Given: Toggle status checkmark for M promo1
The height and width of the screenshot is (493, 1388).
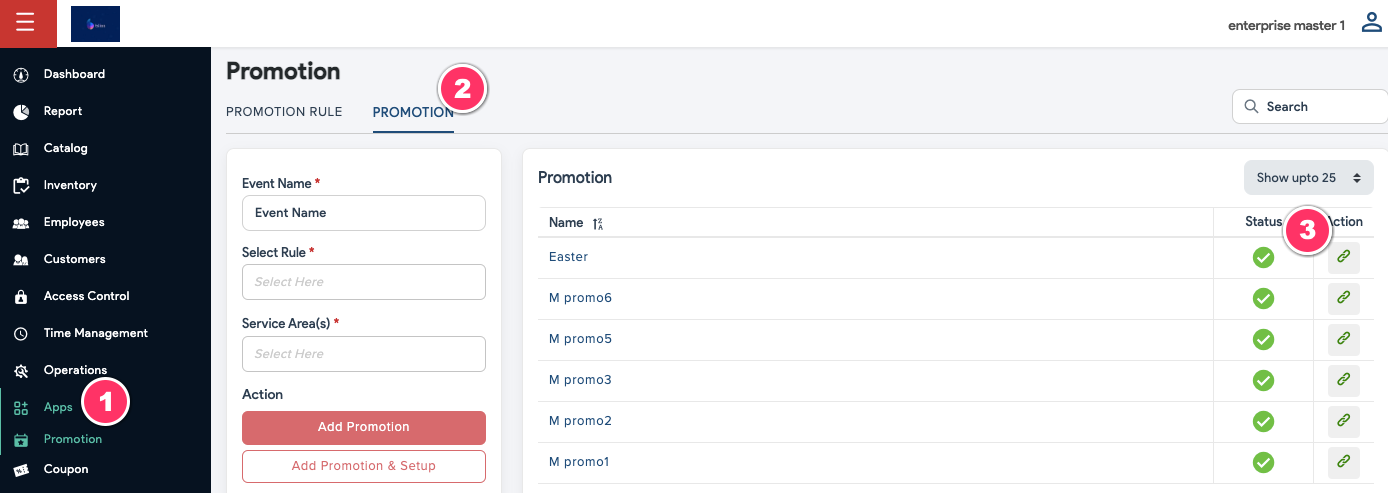Looking at the screenshot, I should (x=1263, y=462).
